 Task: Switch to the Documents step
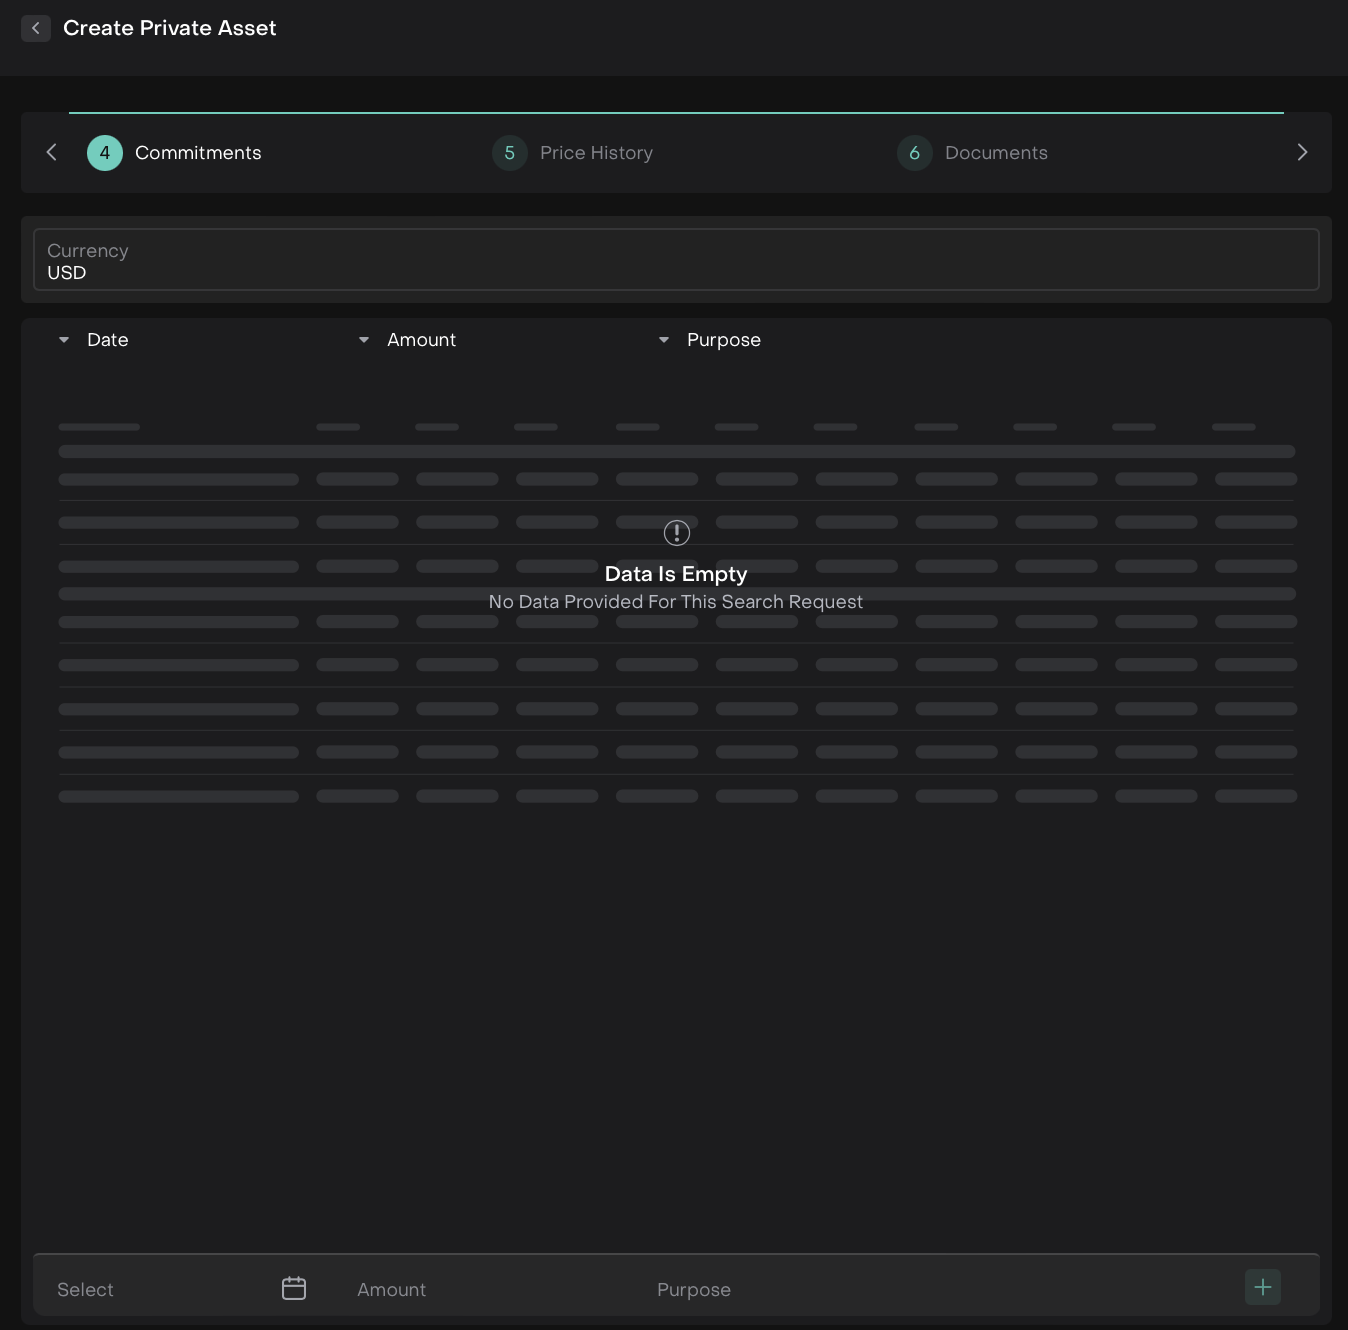996,153
